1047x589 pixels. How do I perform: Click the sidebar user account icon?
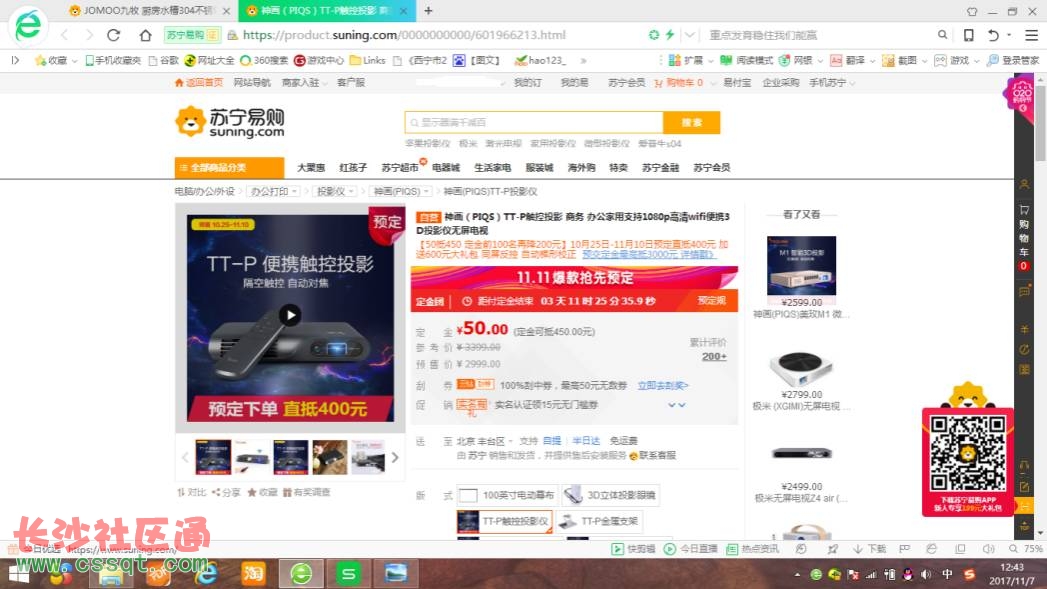point(1024,184)
